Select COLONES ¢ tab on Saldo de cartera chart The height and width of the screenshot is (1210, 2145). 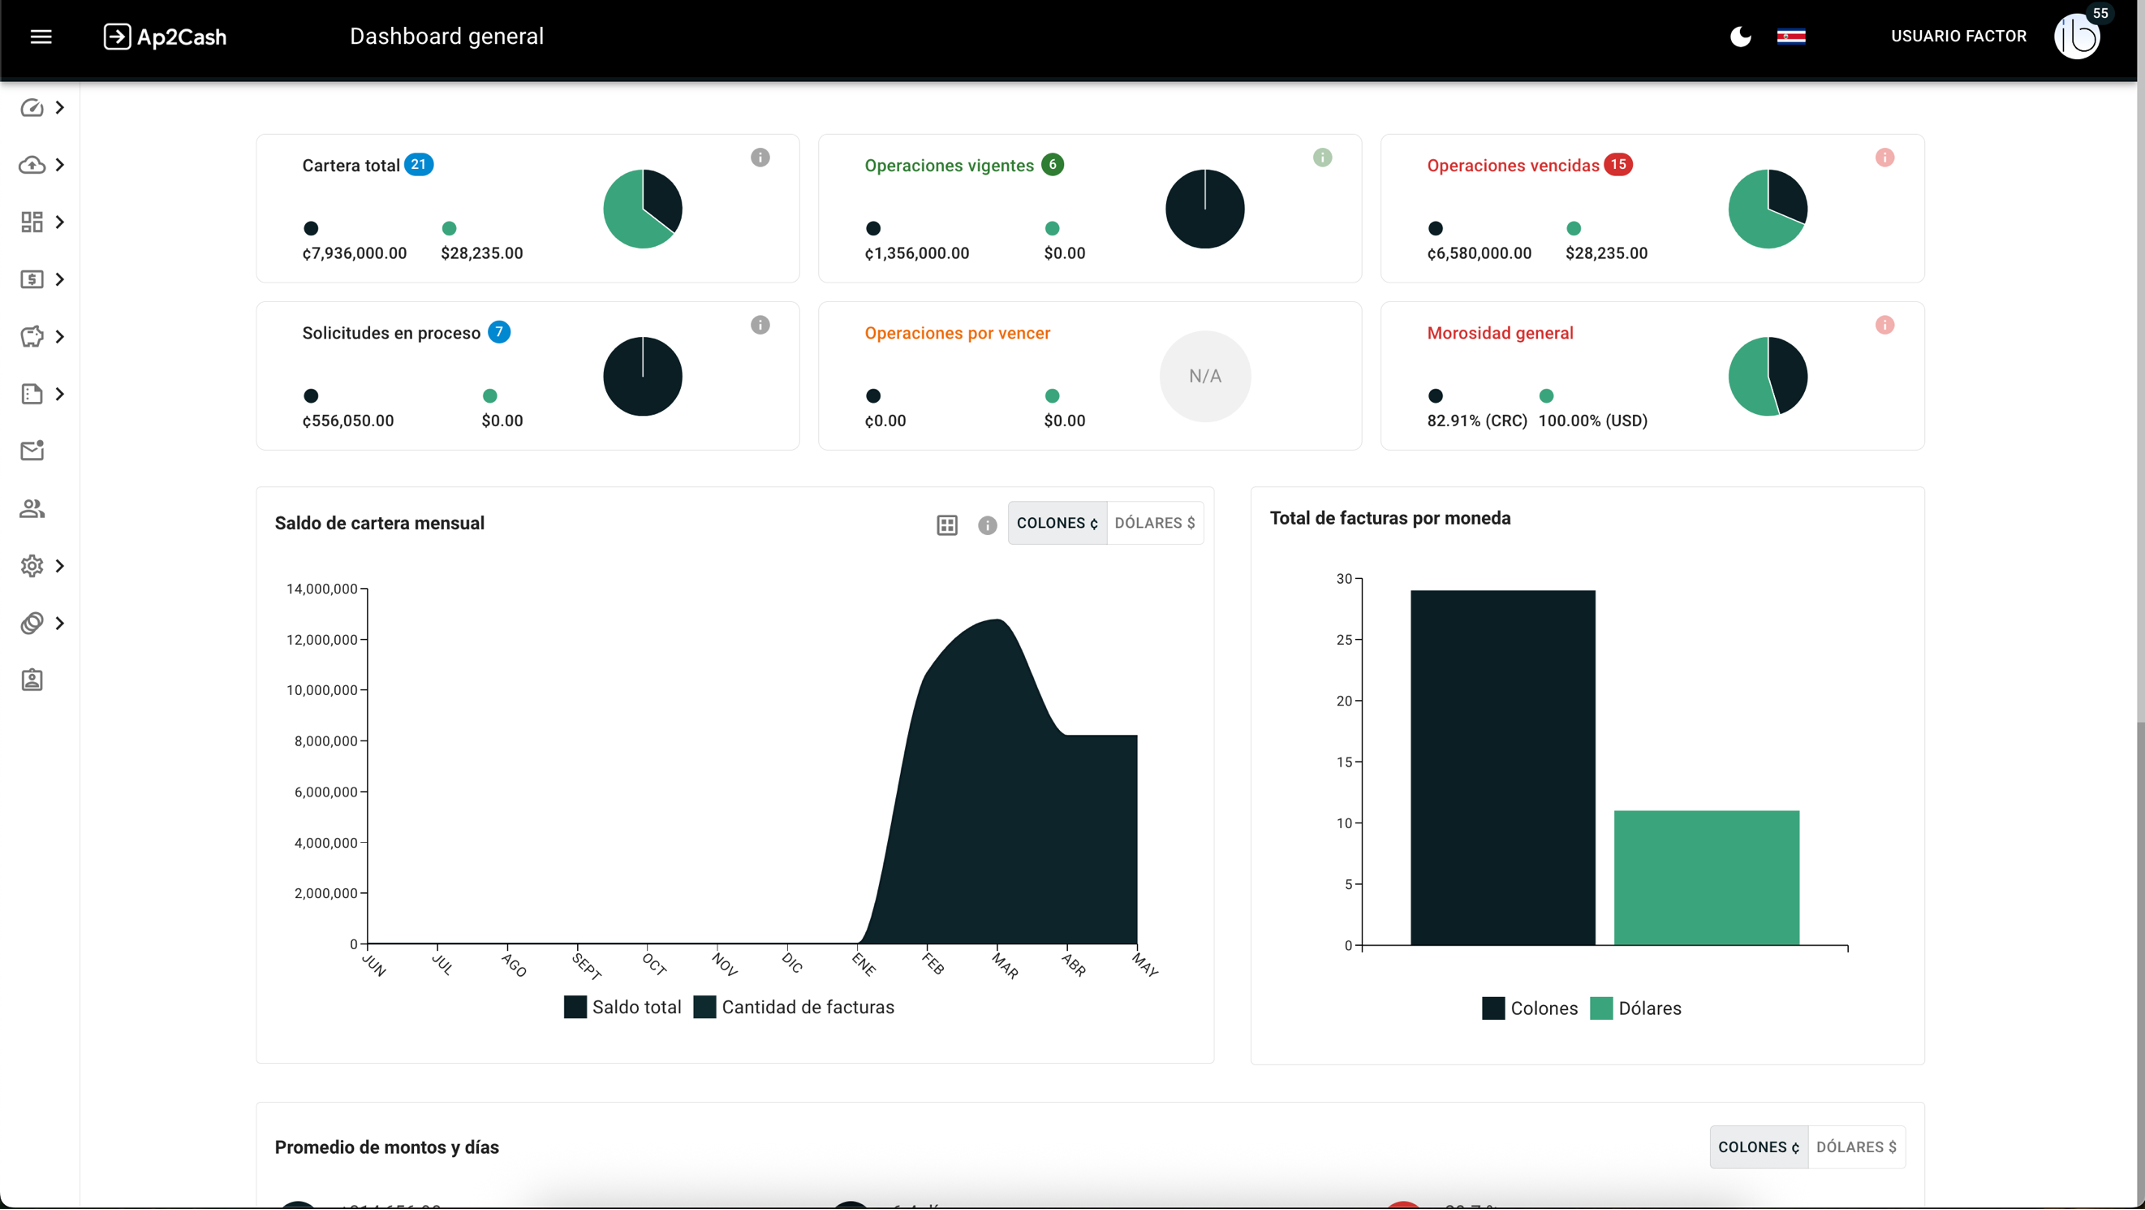1057,523
